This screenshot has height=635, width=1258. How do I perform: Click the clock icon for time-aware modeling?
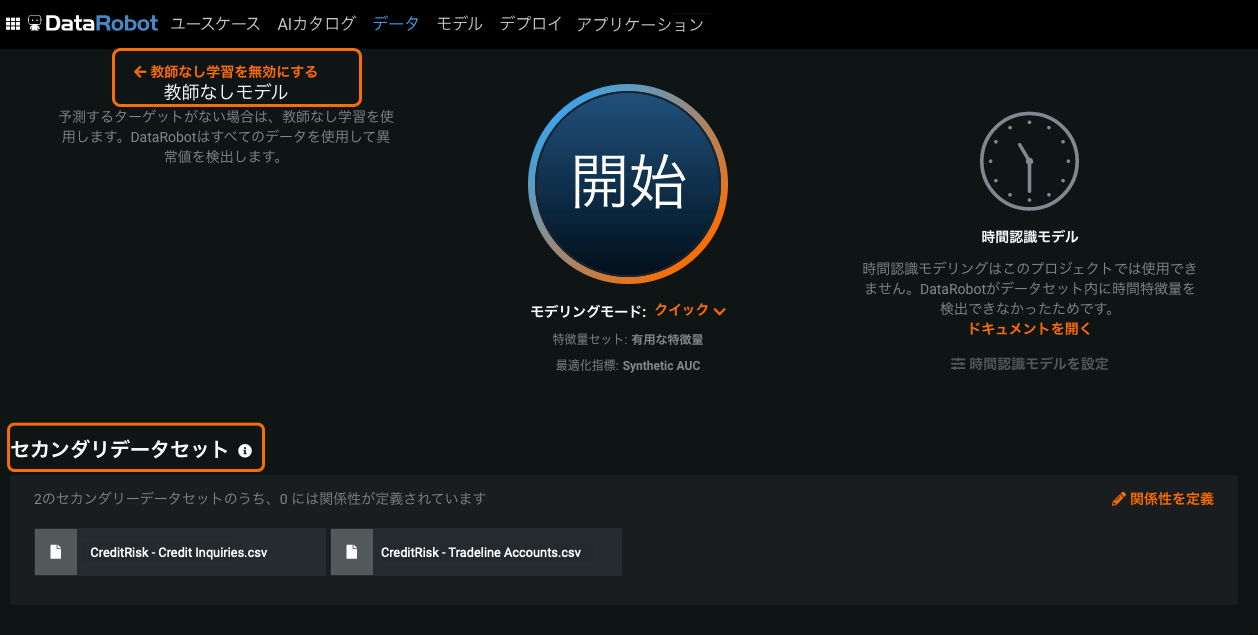pyautogui.click(x=1029, y=161)
